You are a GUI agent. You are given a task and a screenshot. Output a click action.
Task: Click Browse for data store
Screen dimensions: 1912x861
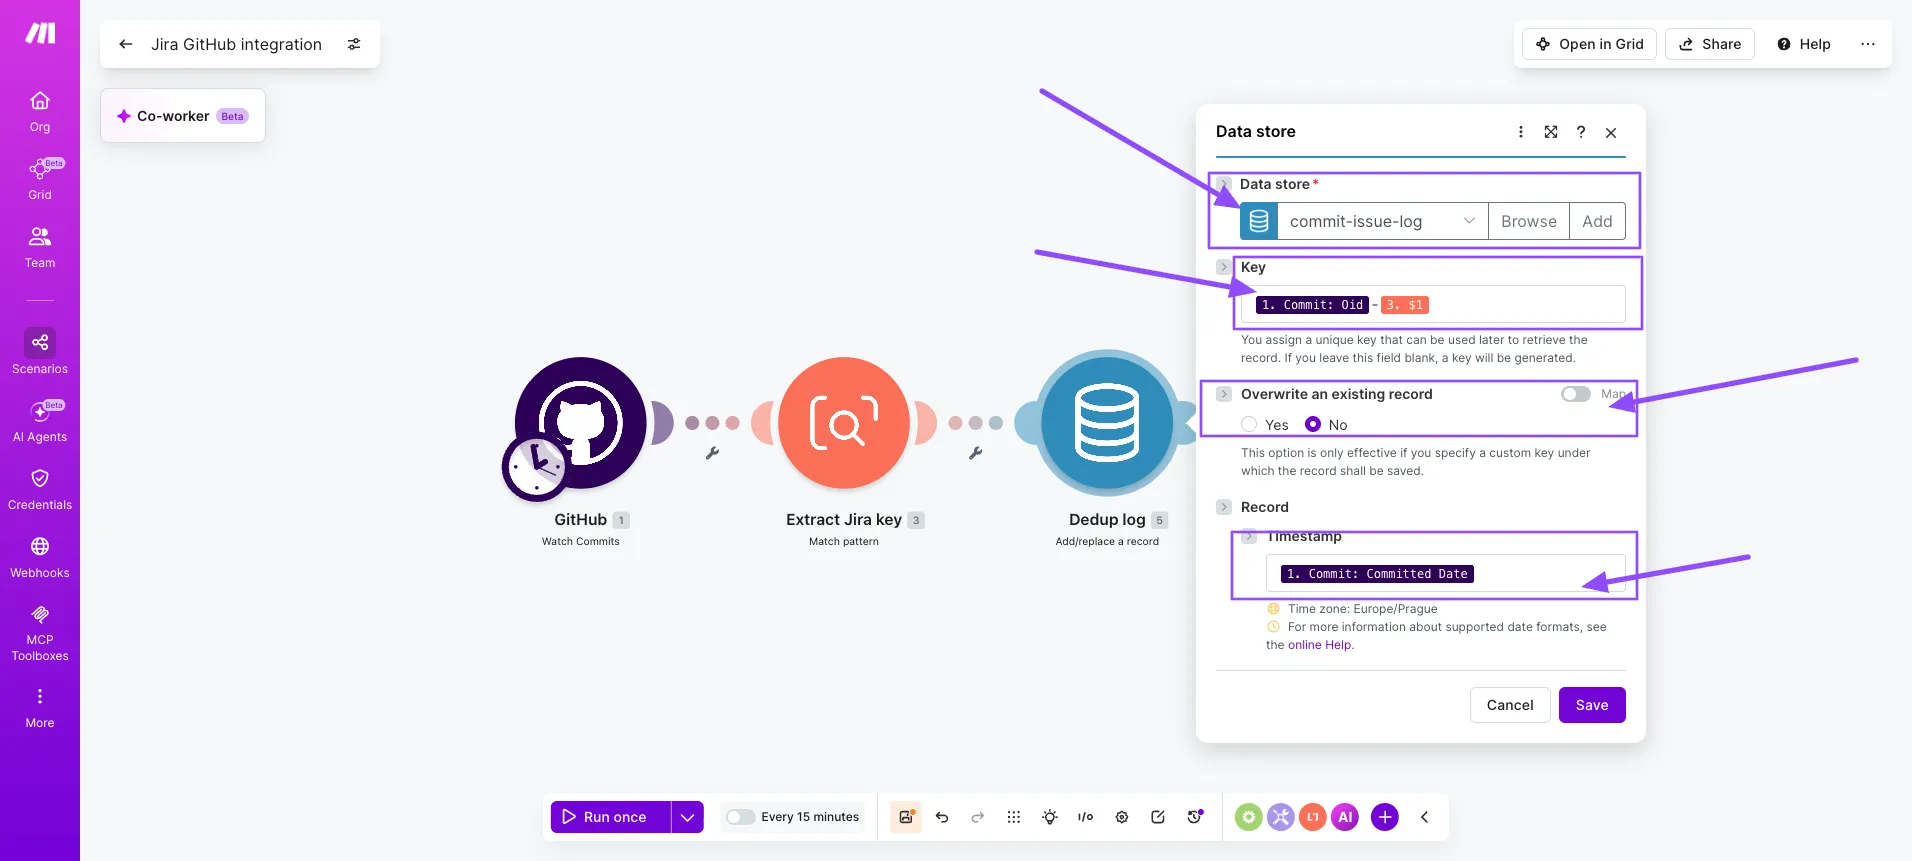pos(1529,221)
